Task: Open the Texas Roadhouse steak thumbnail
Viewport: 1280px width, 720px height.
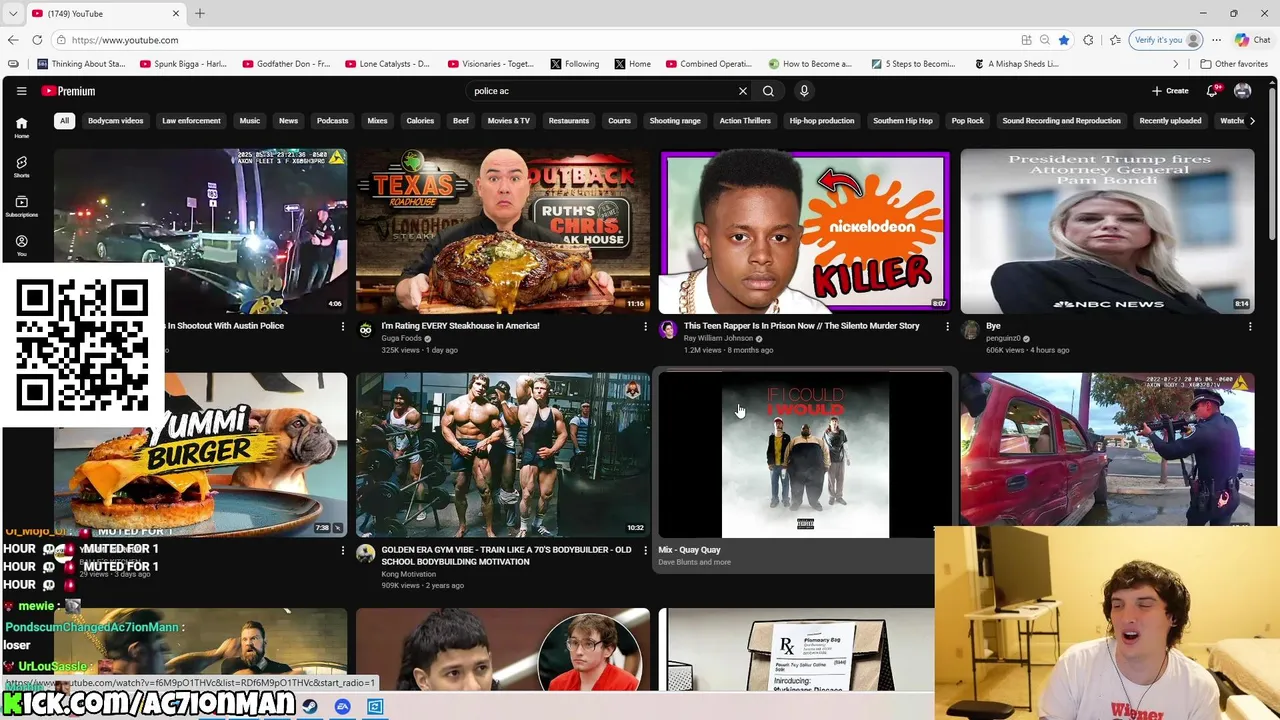Action: point(503,231)
